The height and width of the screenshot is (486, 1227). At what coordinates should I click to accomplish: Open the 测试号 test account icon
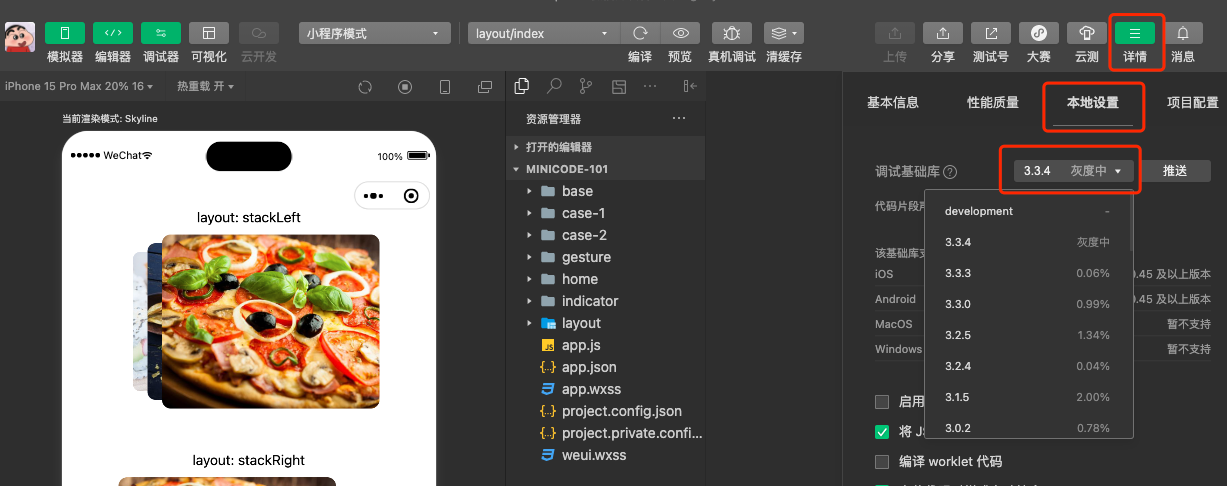point(991,33)
